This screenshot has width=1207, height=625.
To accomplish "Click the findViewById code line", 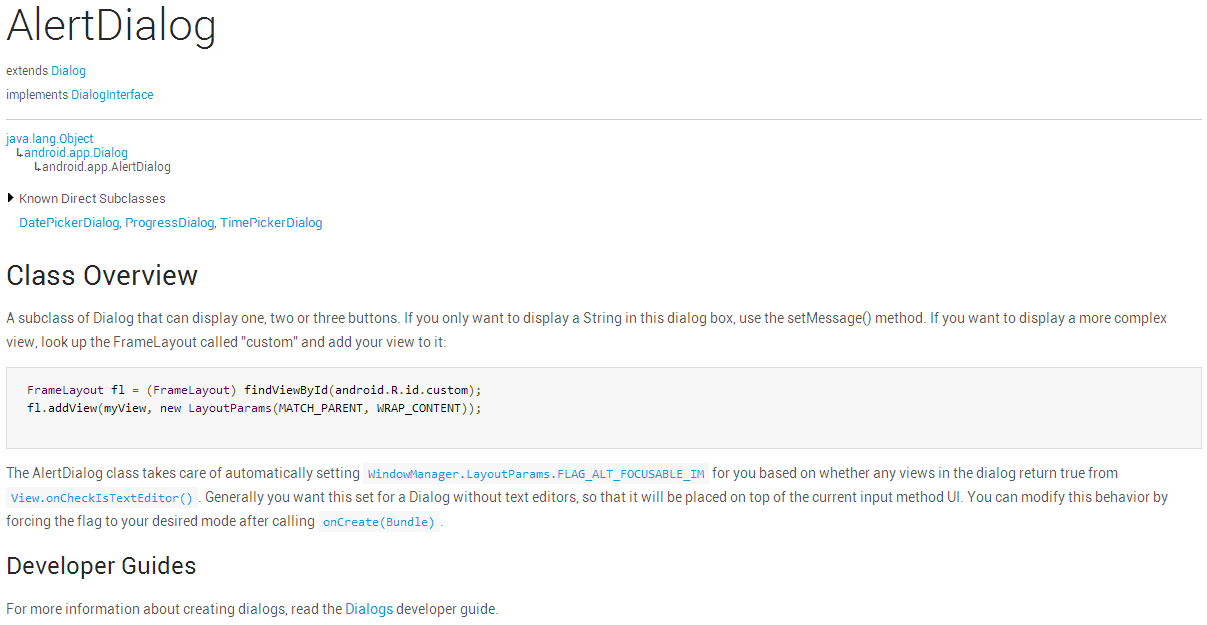I will point(254,389).
